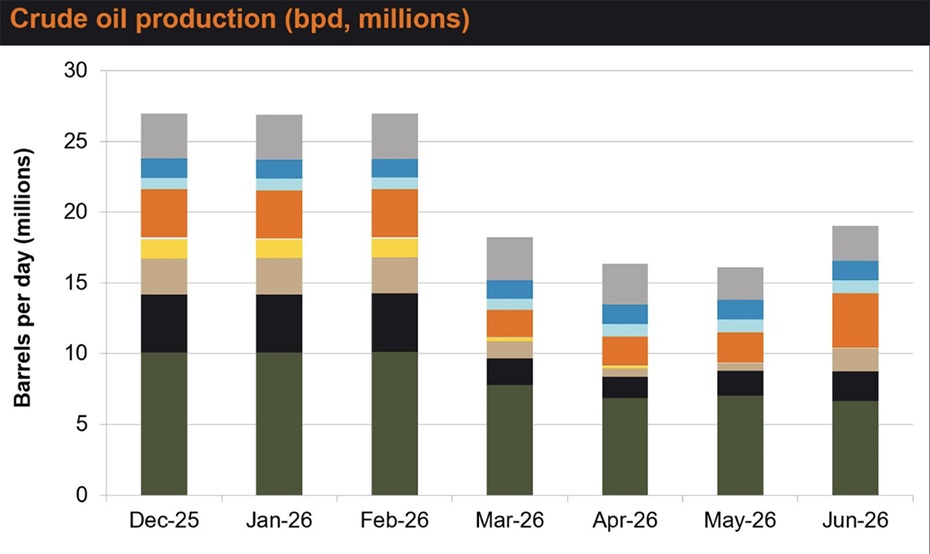Select the yellow segment of Jan-26 bar
Screen dimensions: 930x554
point(279,249)
